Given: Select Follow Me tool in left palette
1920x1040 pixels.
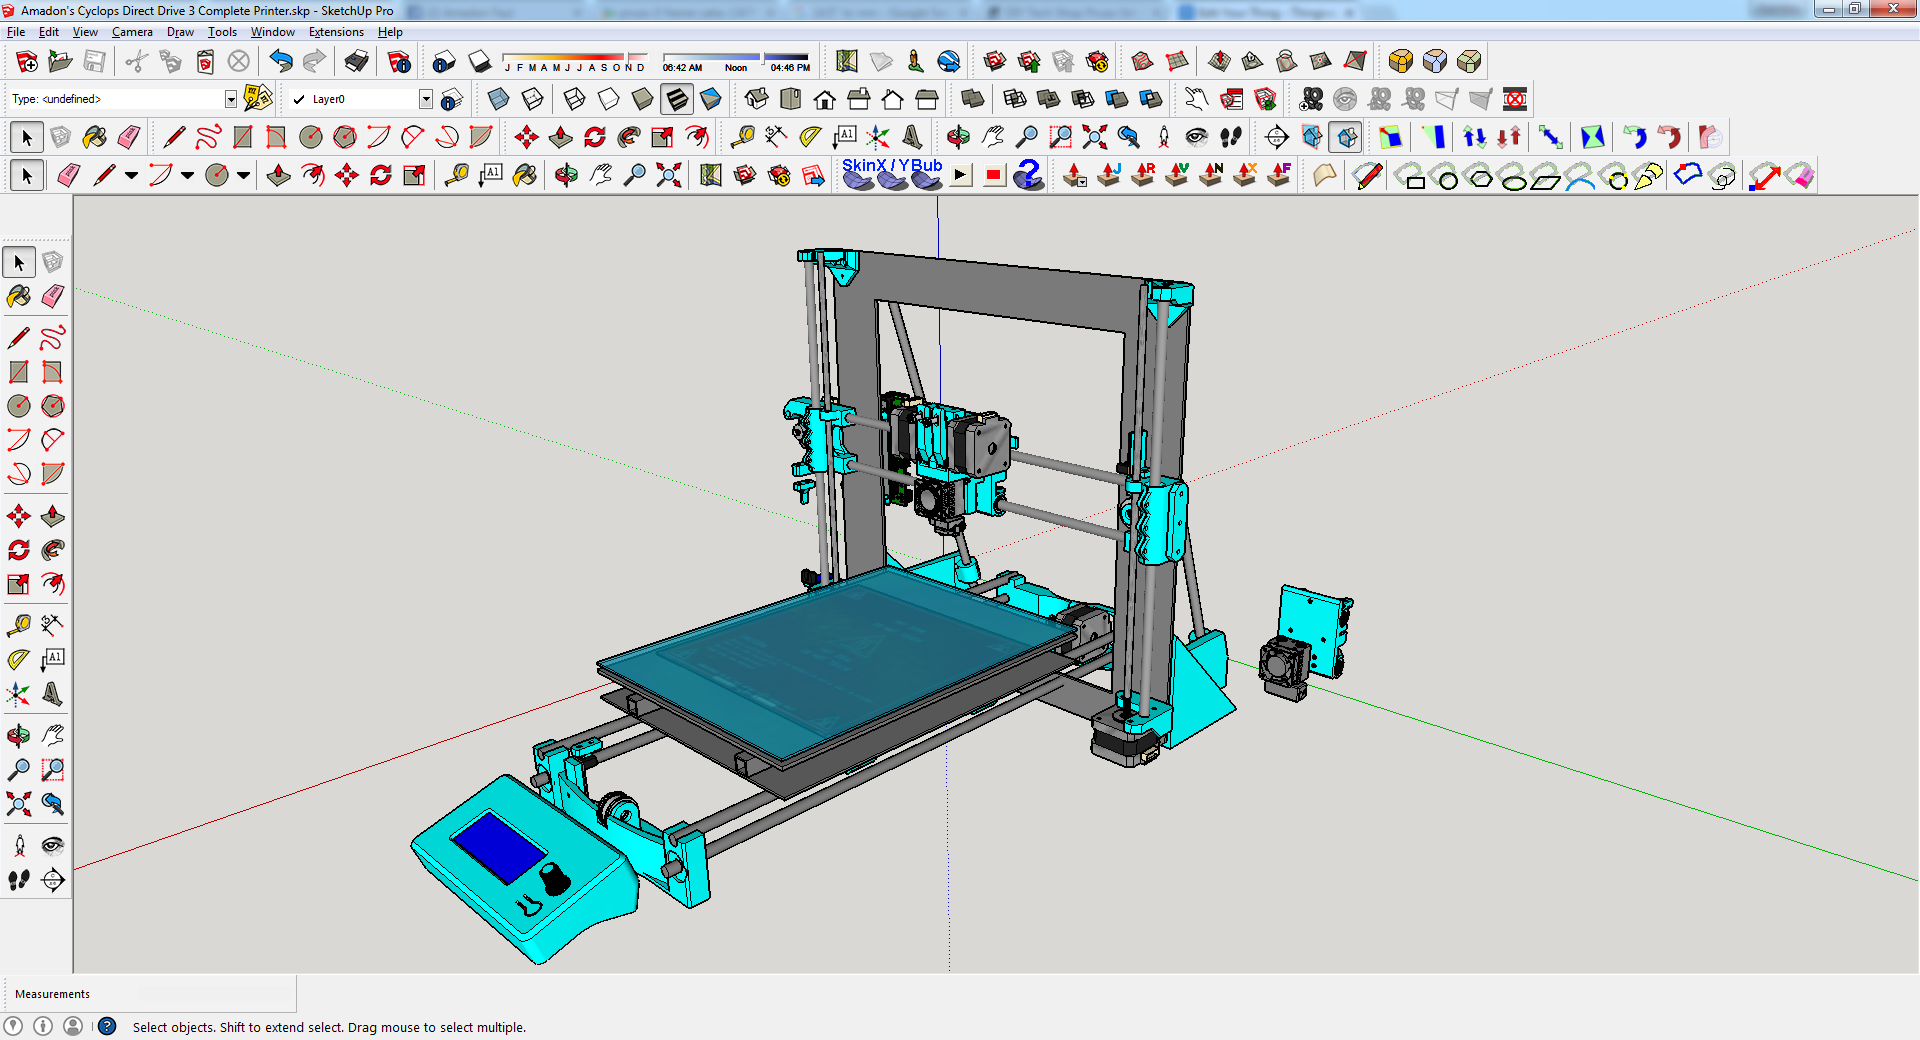Looking at the screenshot, I should coord(53,550).
